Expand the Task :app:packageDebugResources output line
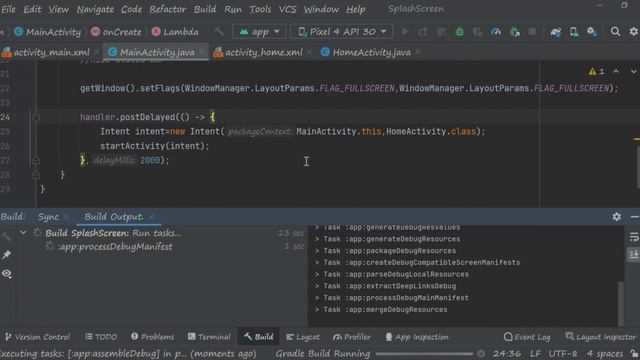640x360 pixels. tap(317, 251)
